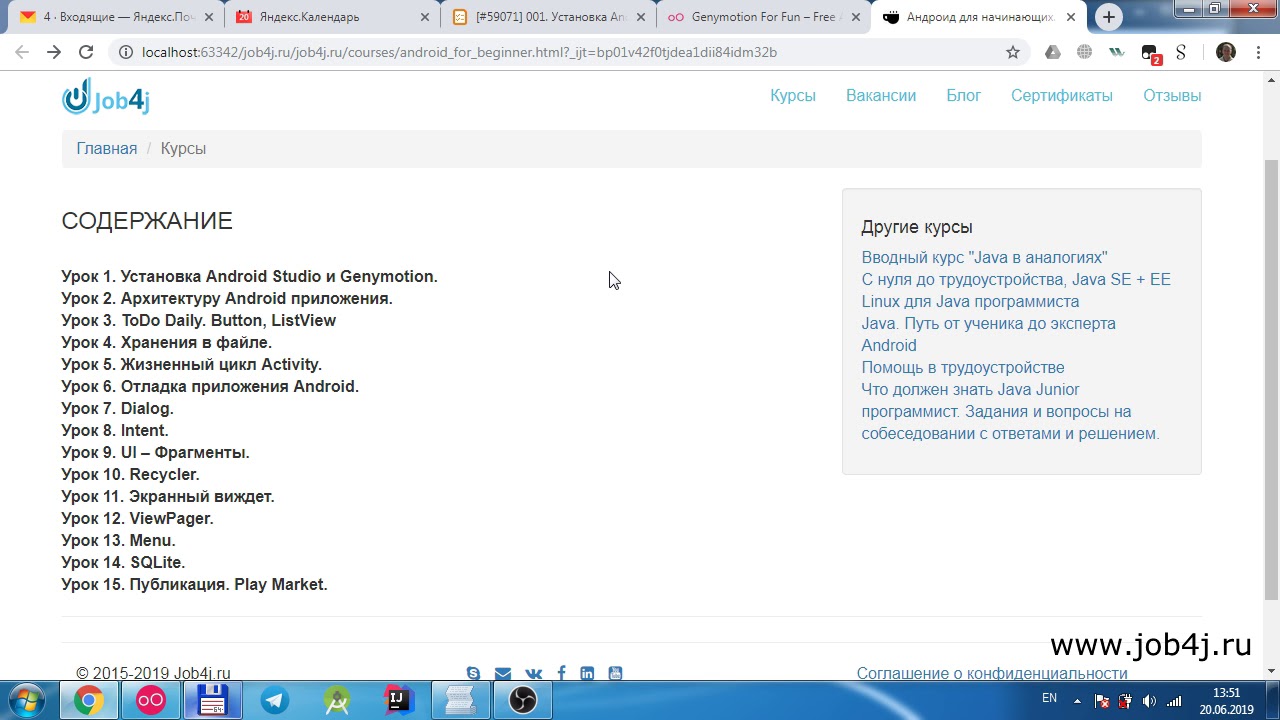Click the Telegram taskbar icon
1280x720 pixels.
275,701
